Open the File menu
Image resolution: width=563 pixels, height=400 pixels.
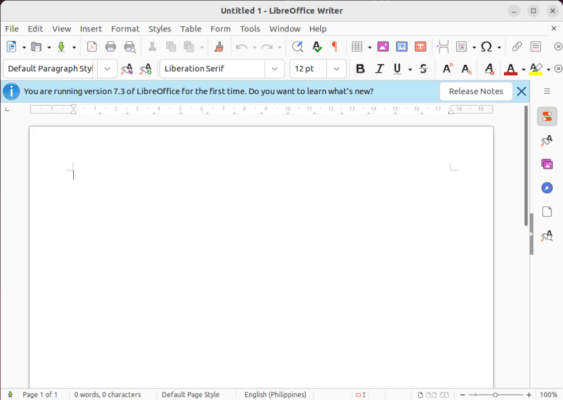[12, 29]
